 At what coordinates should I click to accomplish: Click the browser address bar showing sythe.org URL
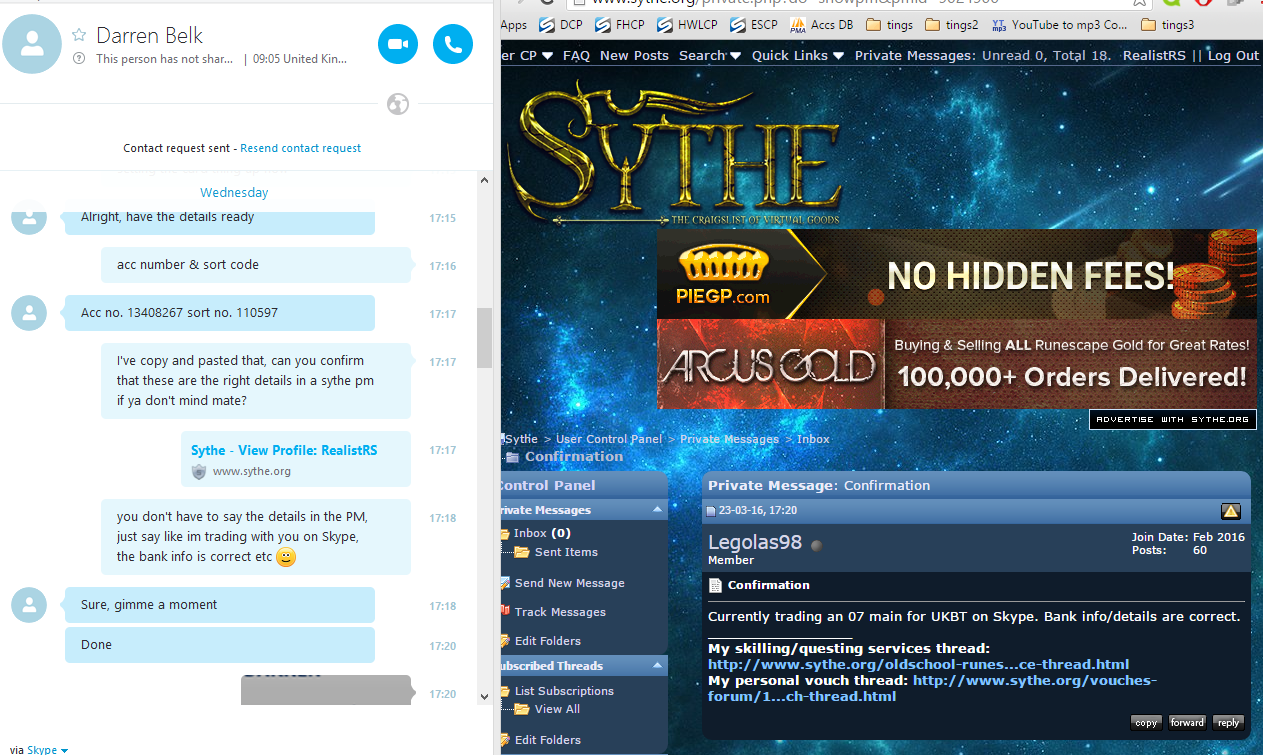(859, 3)
